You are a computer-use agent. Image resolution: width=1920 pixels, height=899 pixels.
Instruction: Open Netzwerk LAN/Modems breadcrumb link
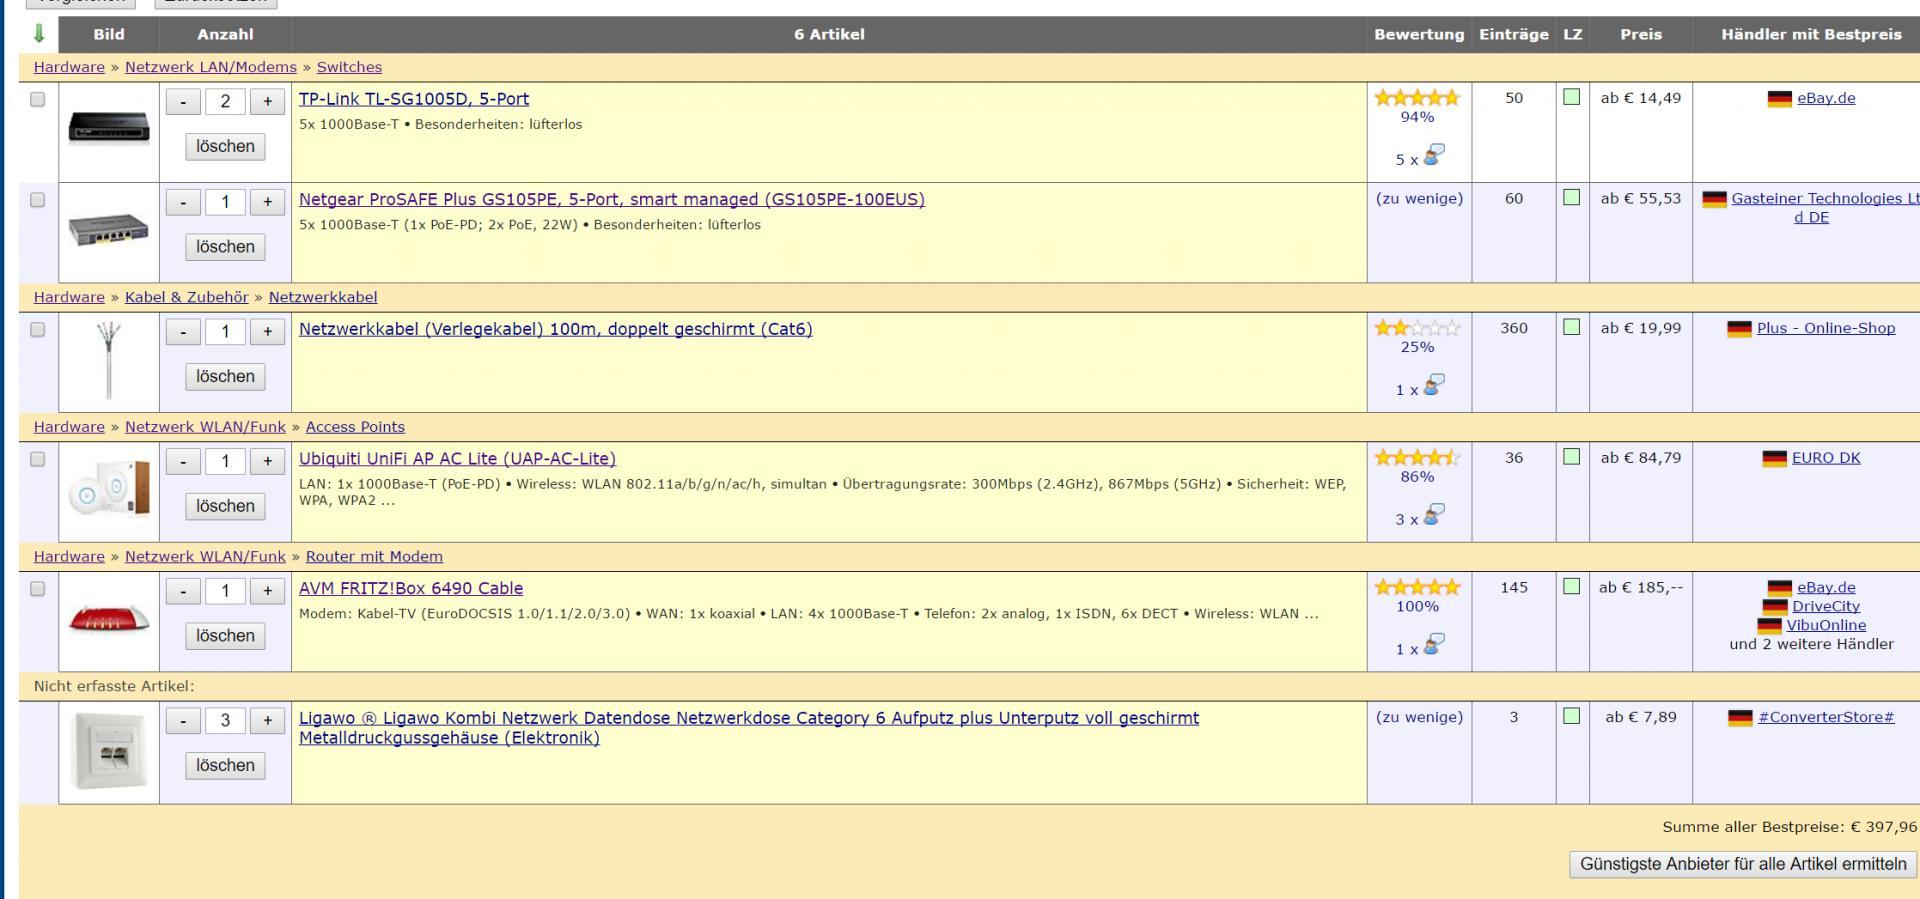(x=211, y=67)
